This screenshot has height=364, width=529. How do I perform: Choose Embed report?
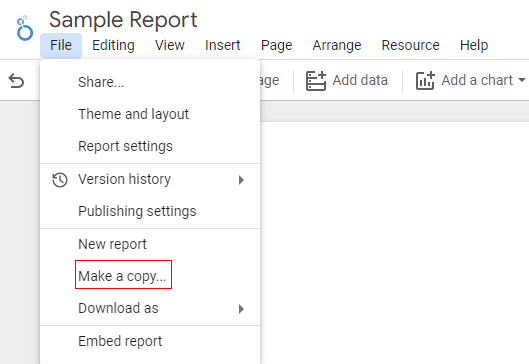(150, 341)
